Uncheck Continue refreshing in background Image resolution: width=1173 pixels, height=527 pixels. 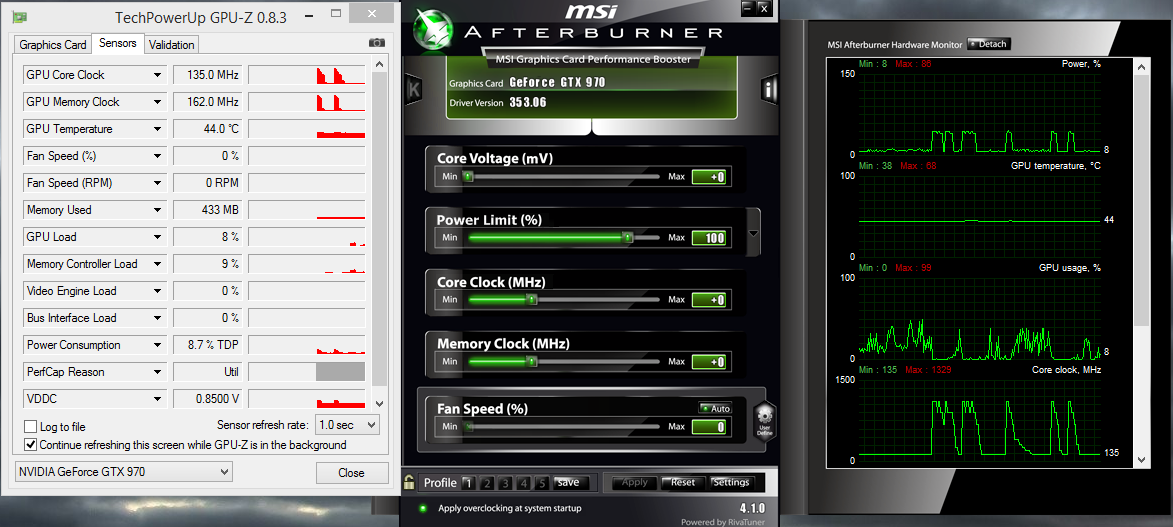31,445
